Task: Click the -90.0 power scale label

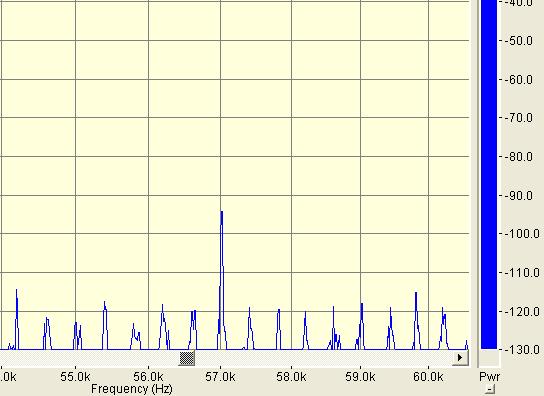Action: [519, 196]
